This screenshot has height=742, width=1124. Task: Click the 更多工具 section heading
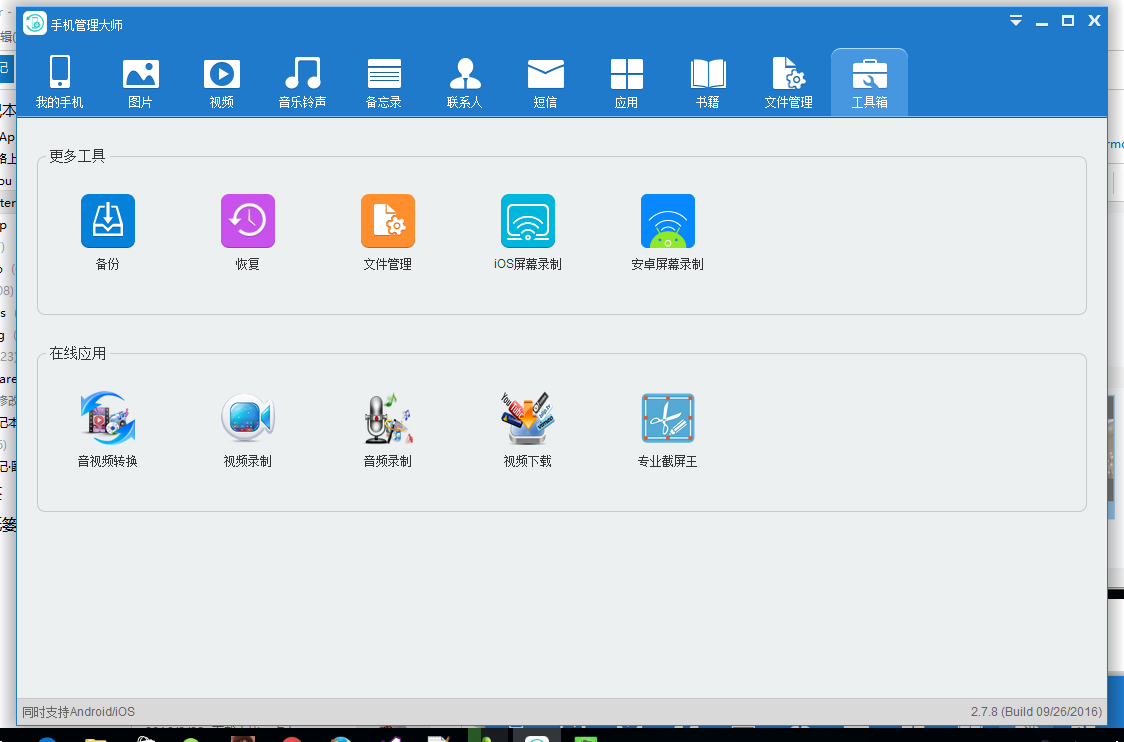point(77,156)
